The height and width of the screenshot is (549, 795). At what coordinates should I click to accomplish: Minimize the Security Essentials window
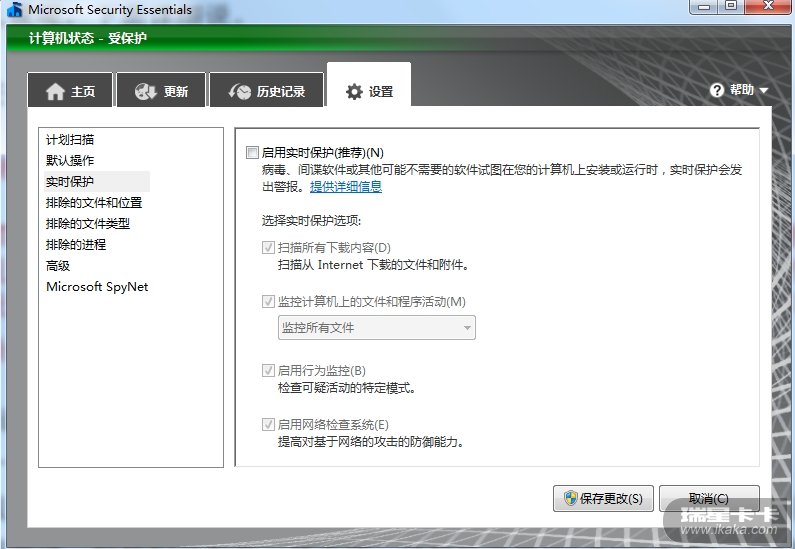pyautogui.click(x=705, y=7)
